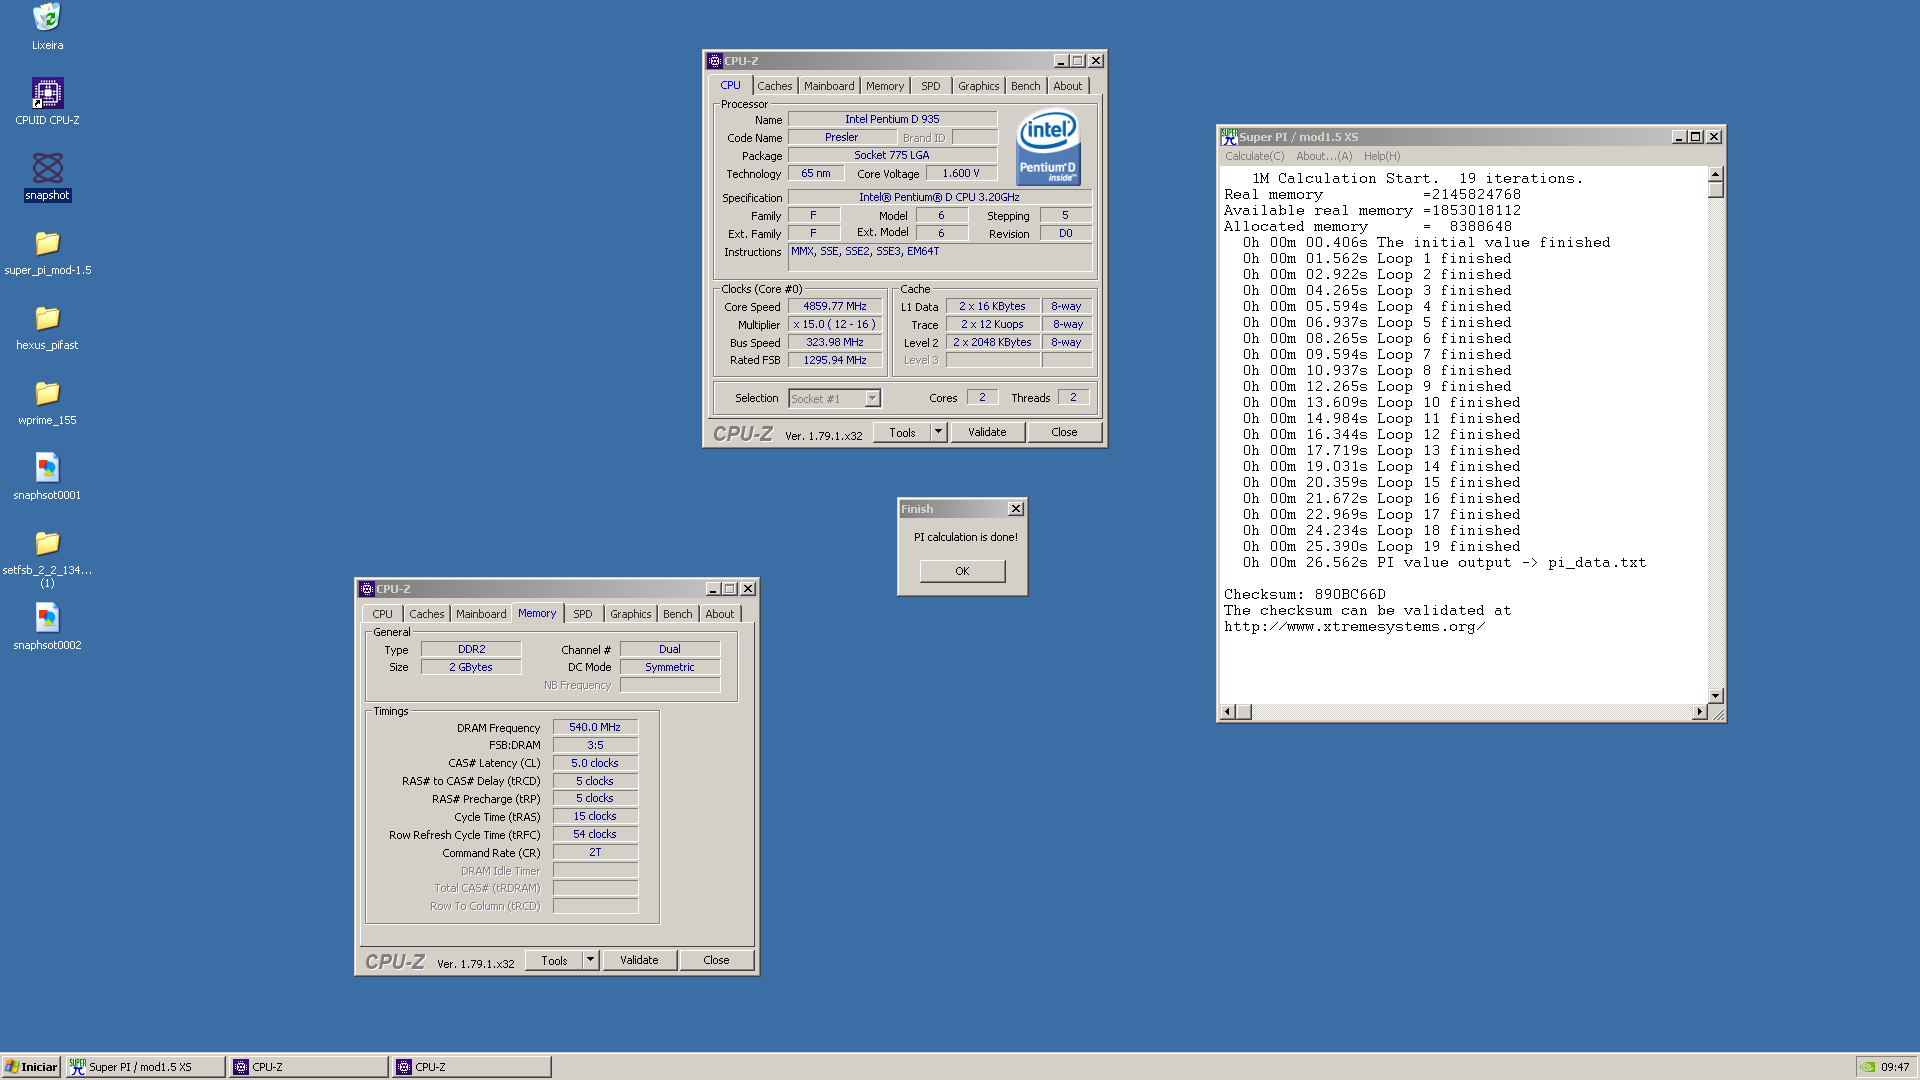1920x1080 pixels.
Task: Open the snaphsot0002 image file
Action: point(47,618)
